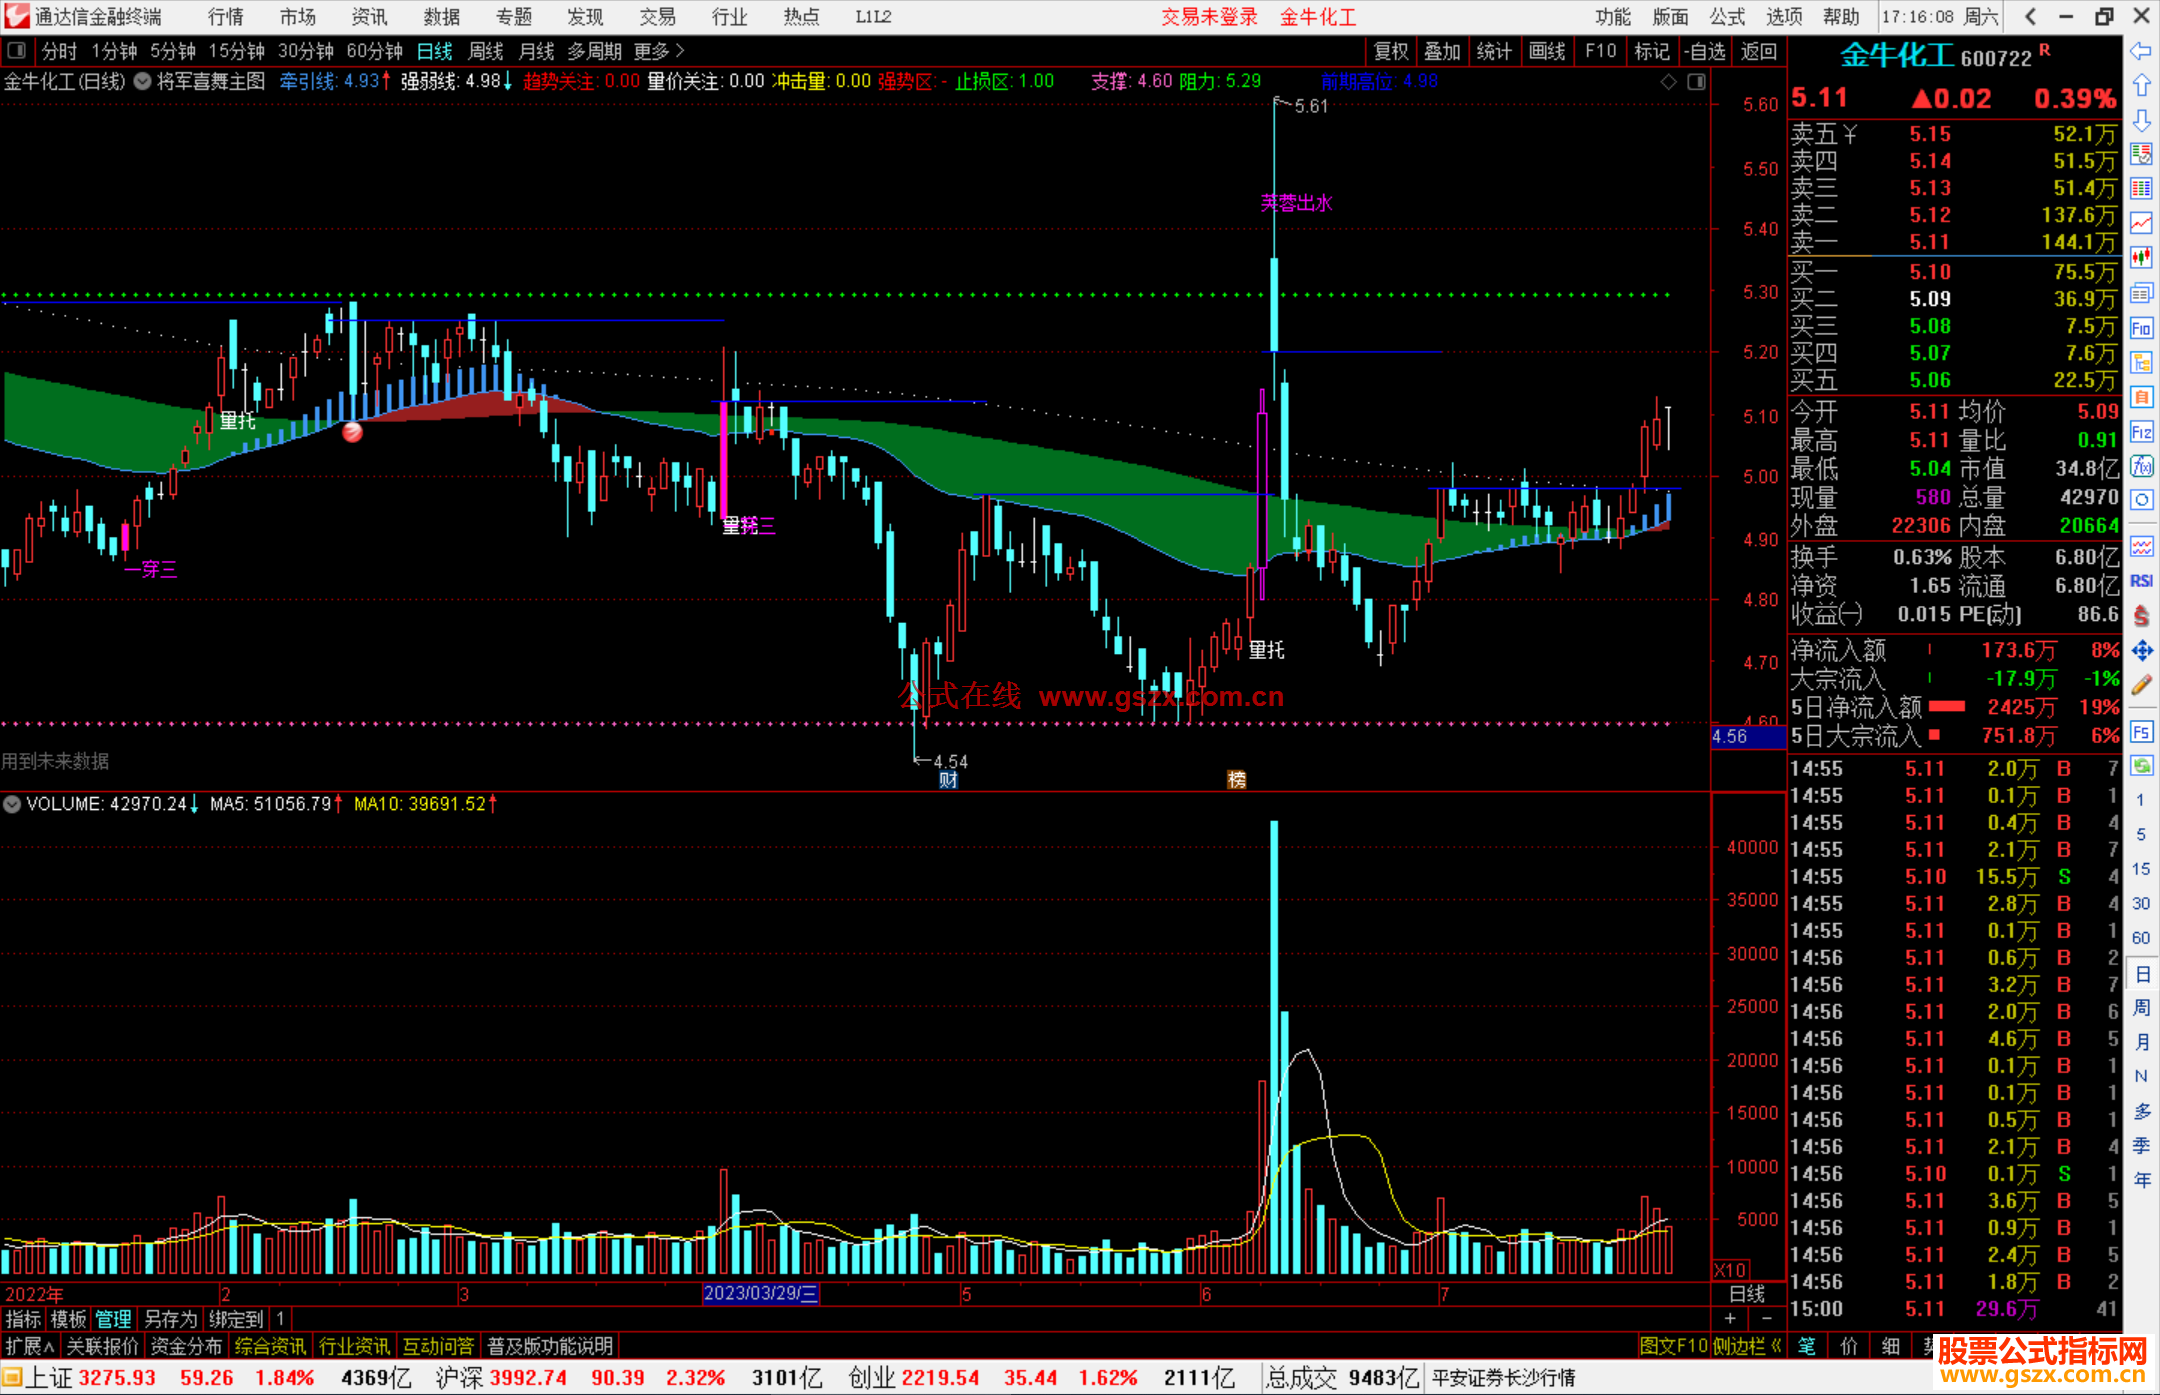Open the F10 company info sidebar icon
2160x1395 pixels.
2141,328
